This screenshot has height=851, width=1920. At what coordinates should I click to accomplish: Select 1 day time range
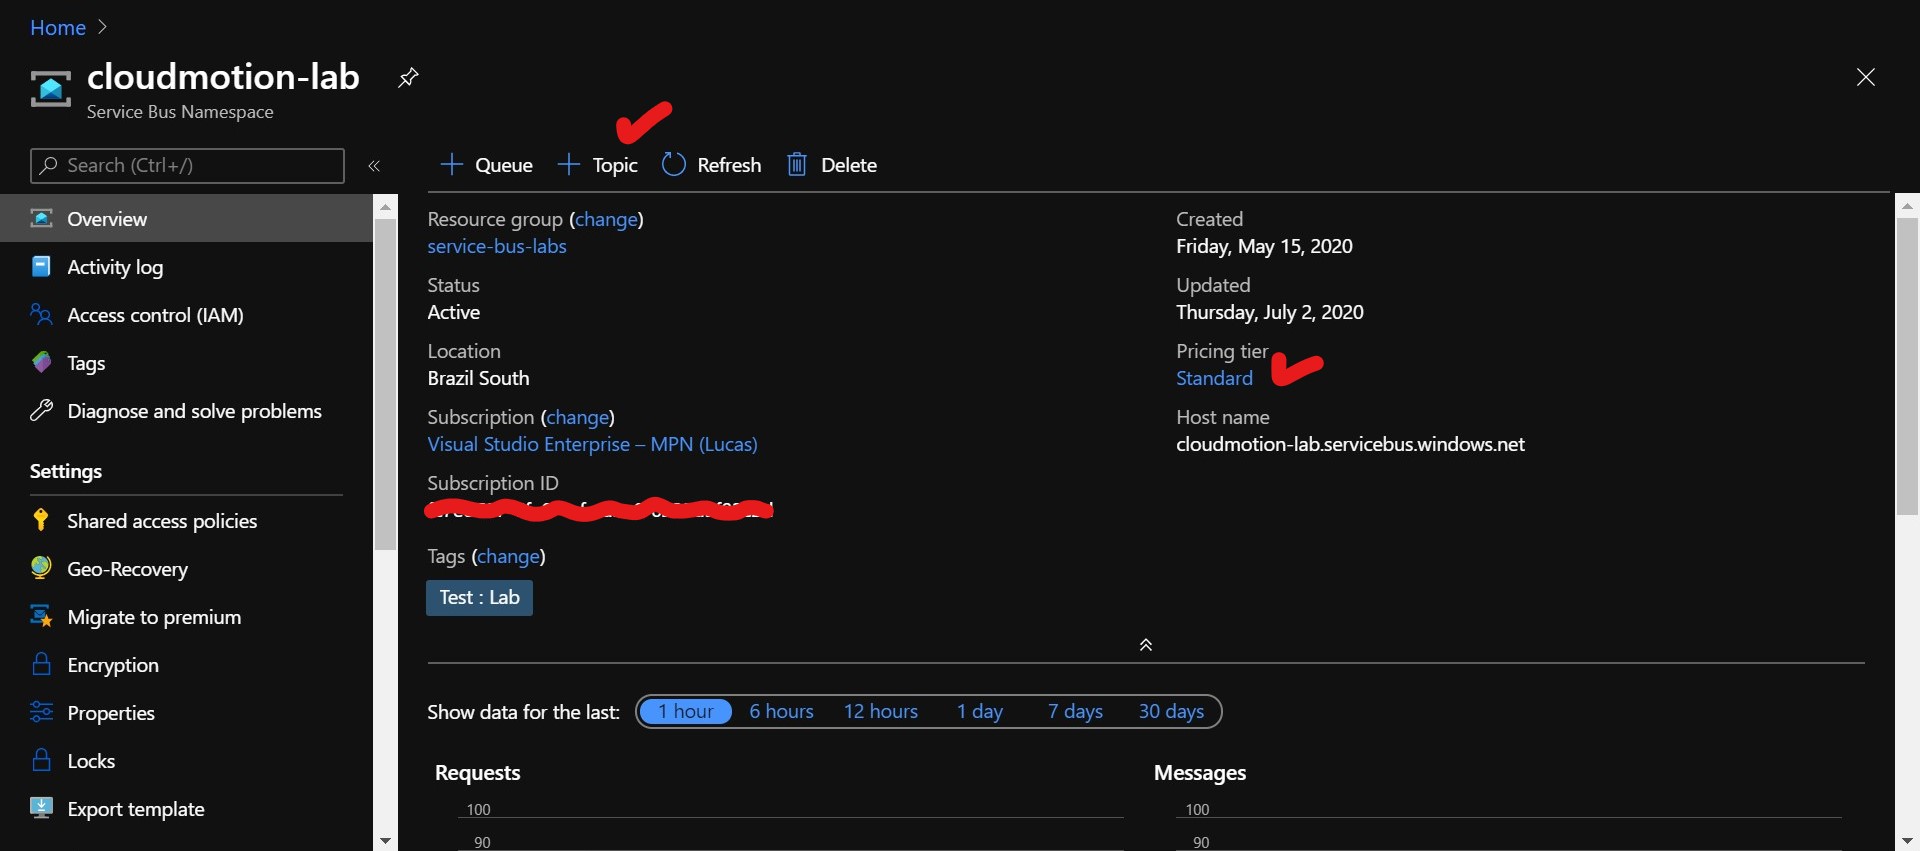(979, 711)
